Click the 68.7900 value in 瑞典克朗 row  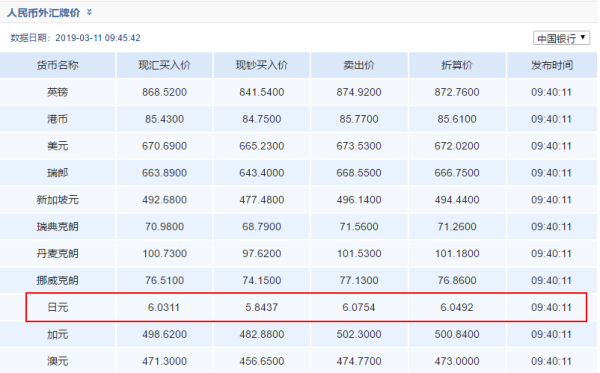262,226
